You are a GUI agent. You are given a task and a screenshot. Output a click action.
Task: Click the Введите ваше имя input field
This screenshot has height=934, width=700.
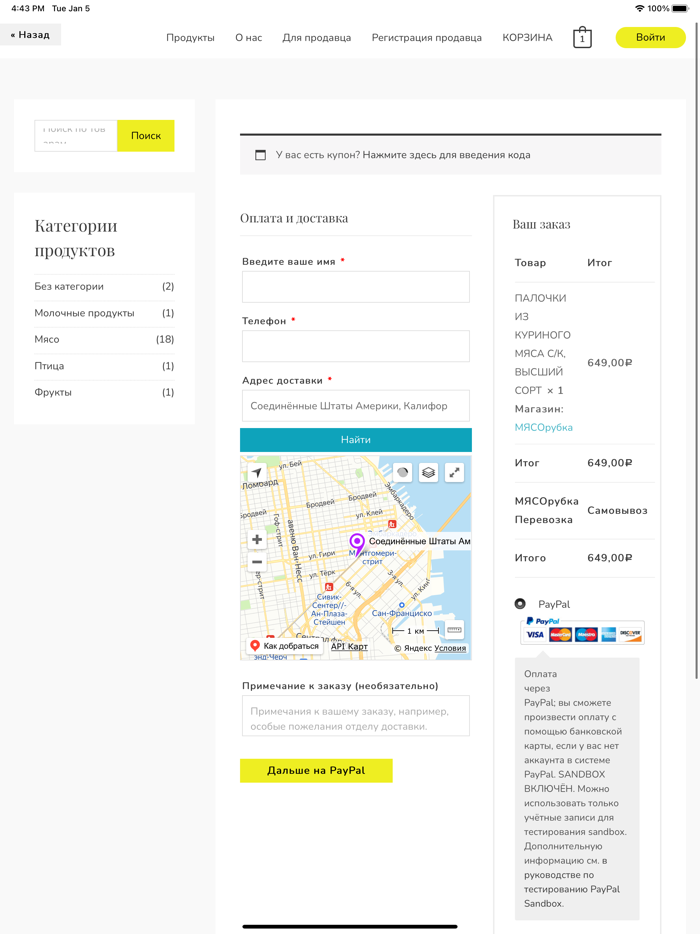[x=355, y=287]
